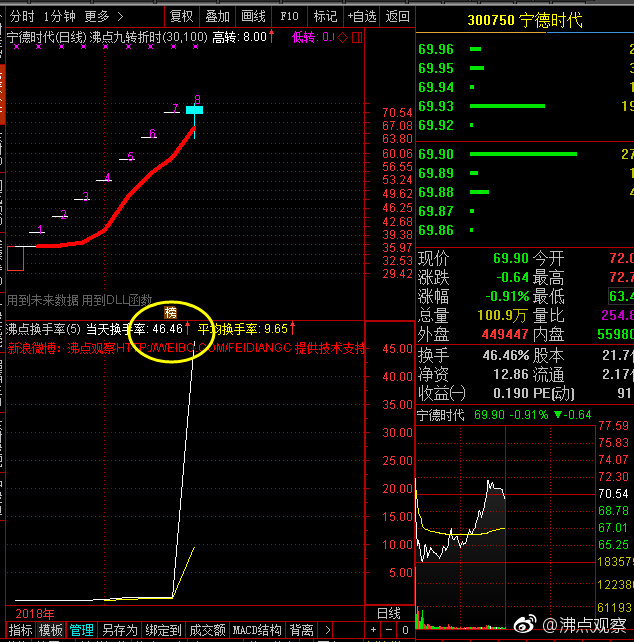Click 另存为 to save template
Image resolution: width=634 pixels, height=642 pixels.
[120, 630]
